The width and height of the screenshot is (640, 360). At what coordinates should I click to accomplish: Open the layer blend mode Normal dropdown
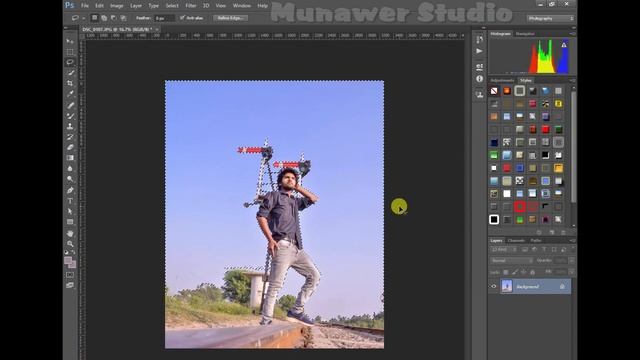click(511, 260)
